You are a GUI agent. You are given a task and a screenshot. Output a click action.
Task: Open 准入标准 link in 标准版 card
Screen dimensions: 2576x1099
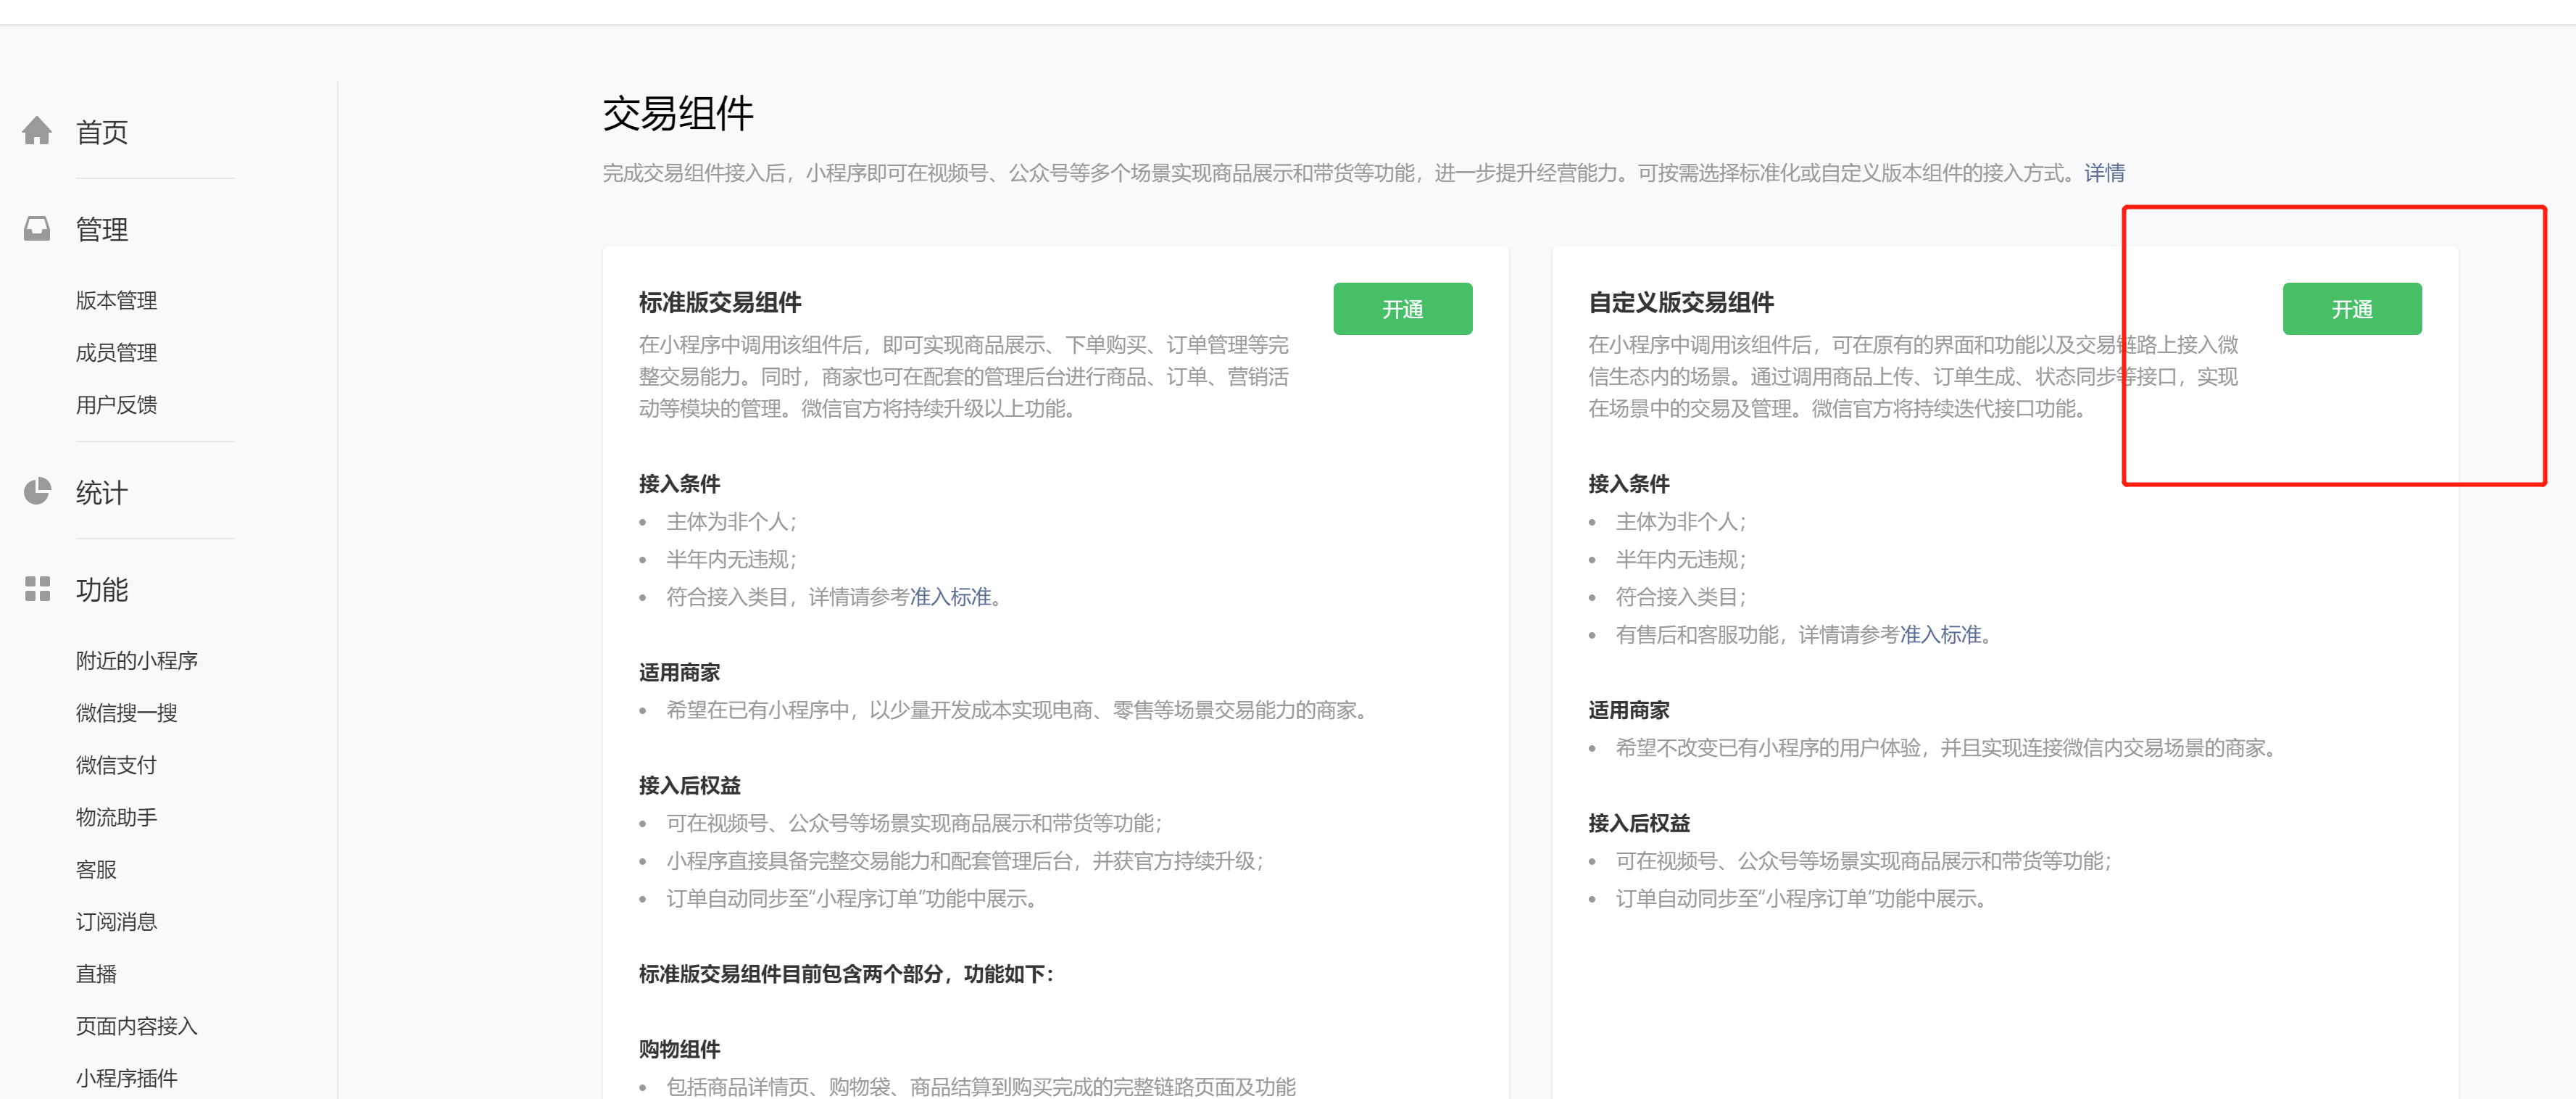pyautogui.click(x=950, y=597)
